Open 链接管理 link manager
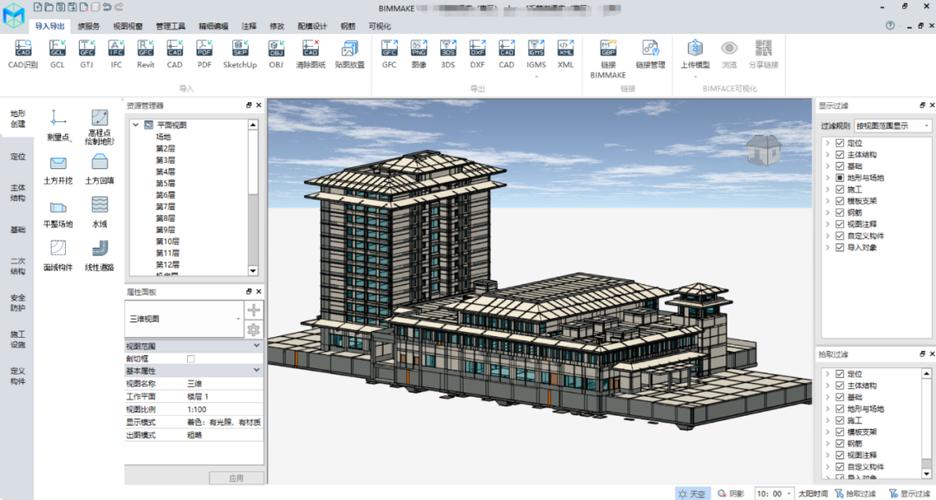Image resolution: width=936 pixels, height=500 pixels. (650, 54)
